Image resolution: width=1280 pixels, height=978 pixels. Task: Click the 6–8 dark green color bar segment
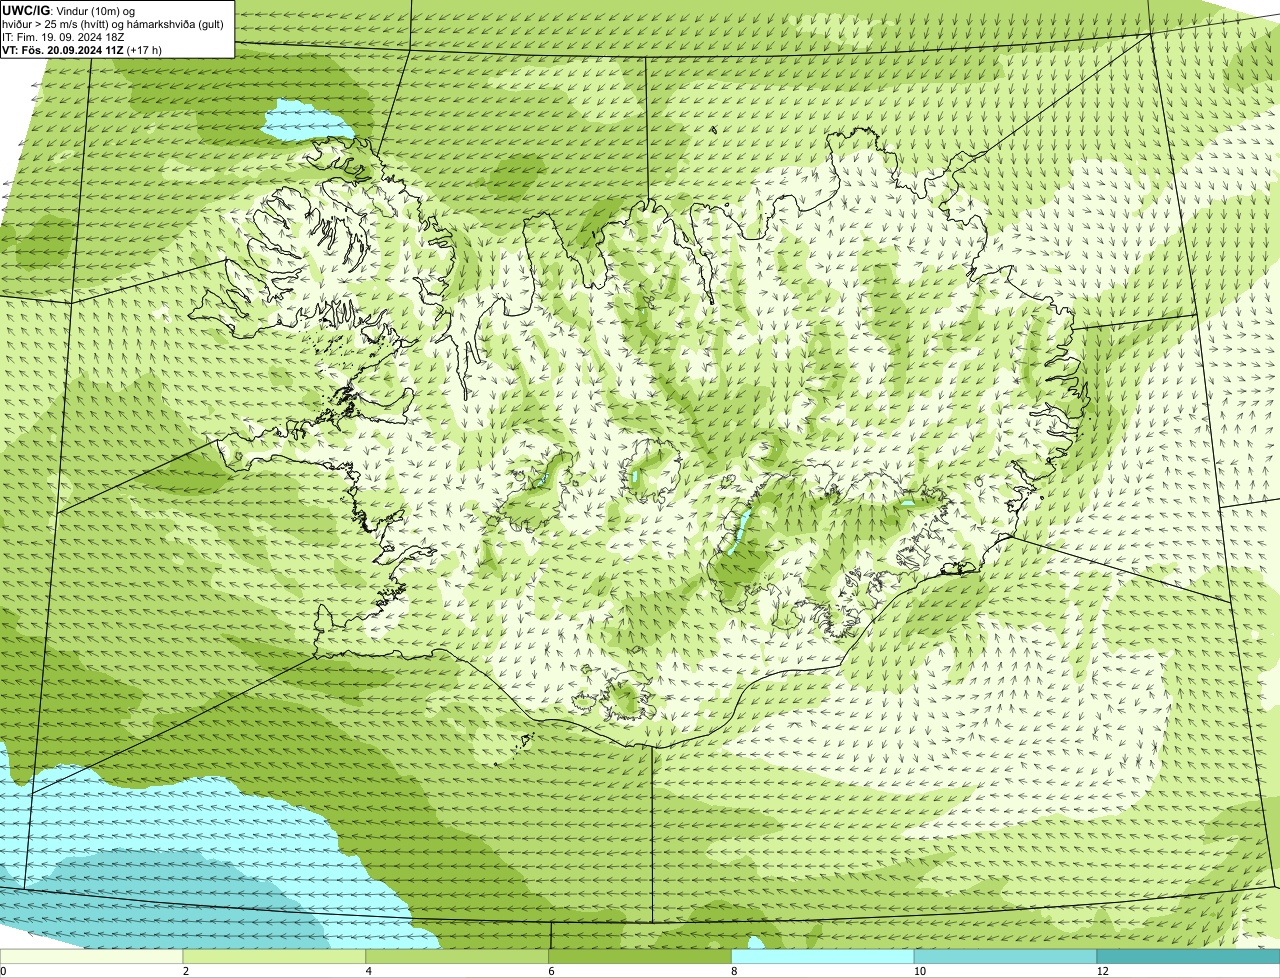pyautogui.click(x=641, y=956)
